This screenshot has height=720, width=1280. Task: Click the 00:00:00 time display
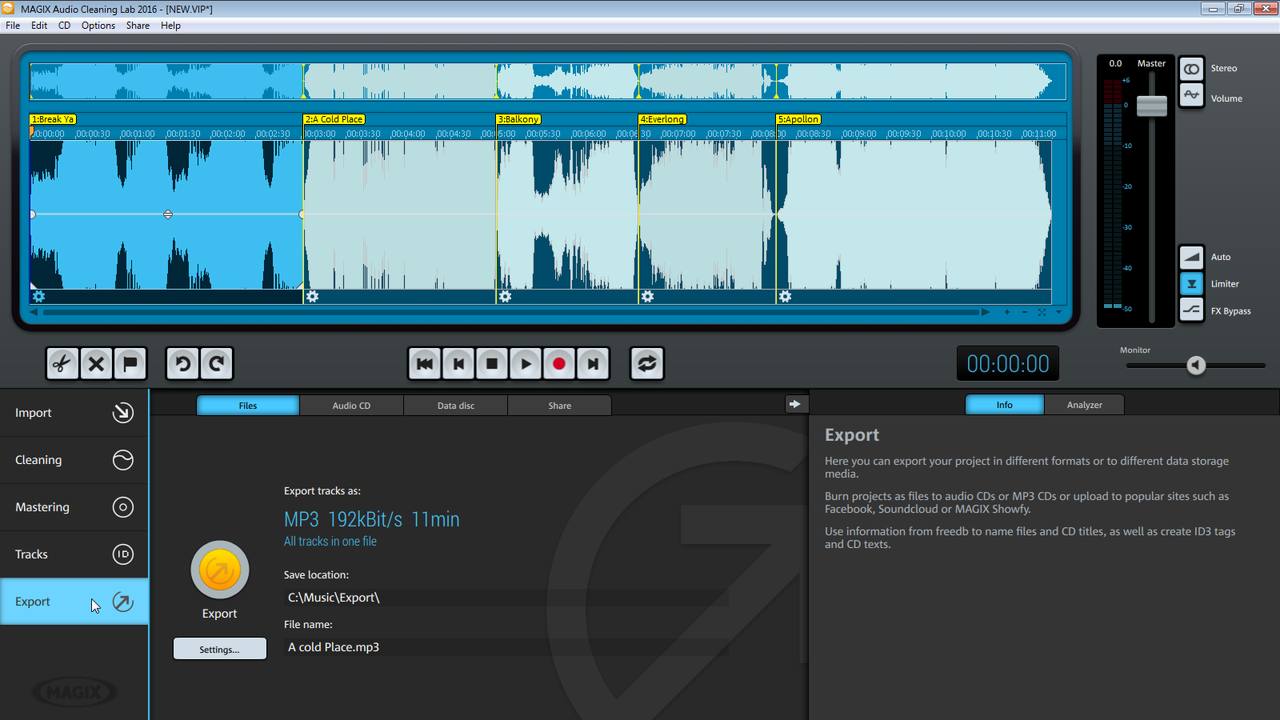click(x=1008, y=364)
